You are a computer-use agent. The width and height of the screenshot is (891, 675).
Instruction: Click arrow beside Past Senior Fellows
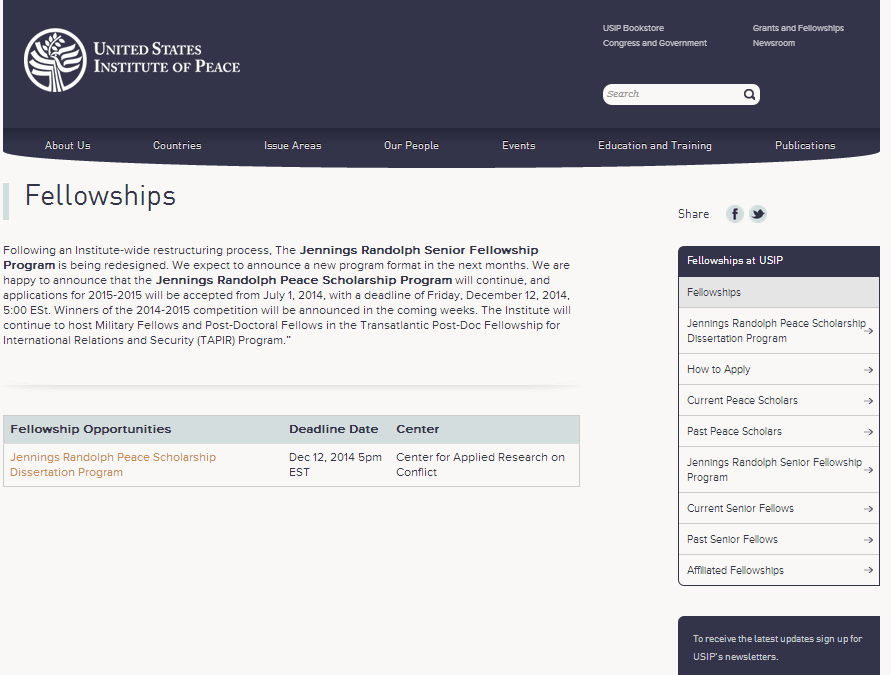click(869, 540)
